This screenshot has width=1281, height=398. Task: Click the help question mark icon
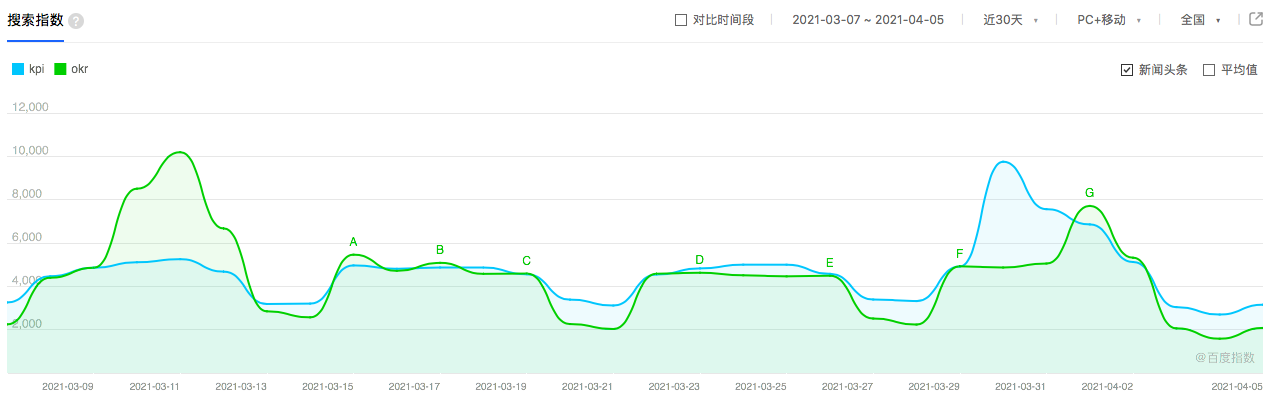tap(77, 21)
